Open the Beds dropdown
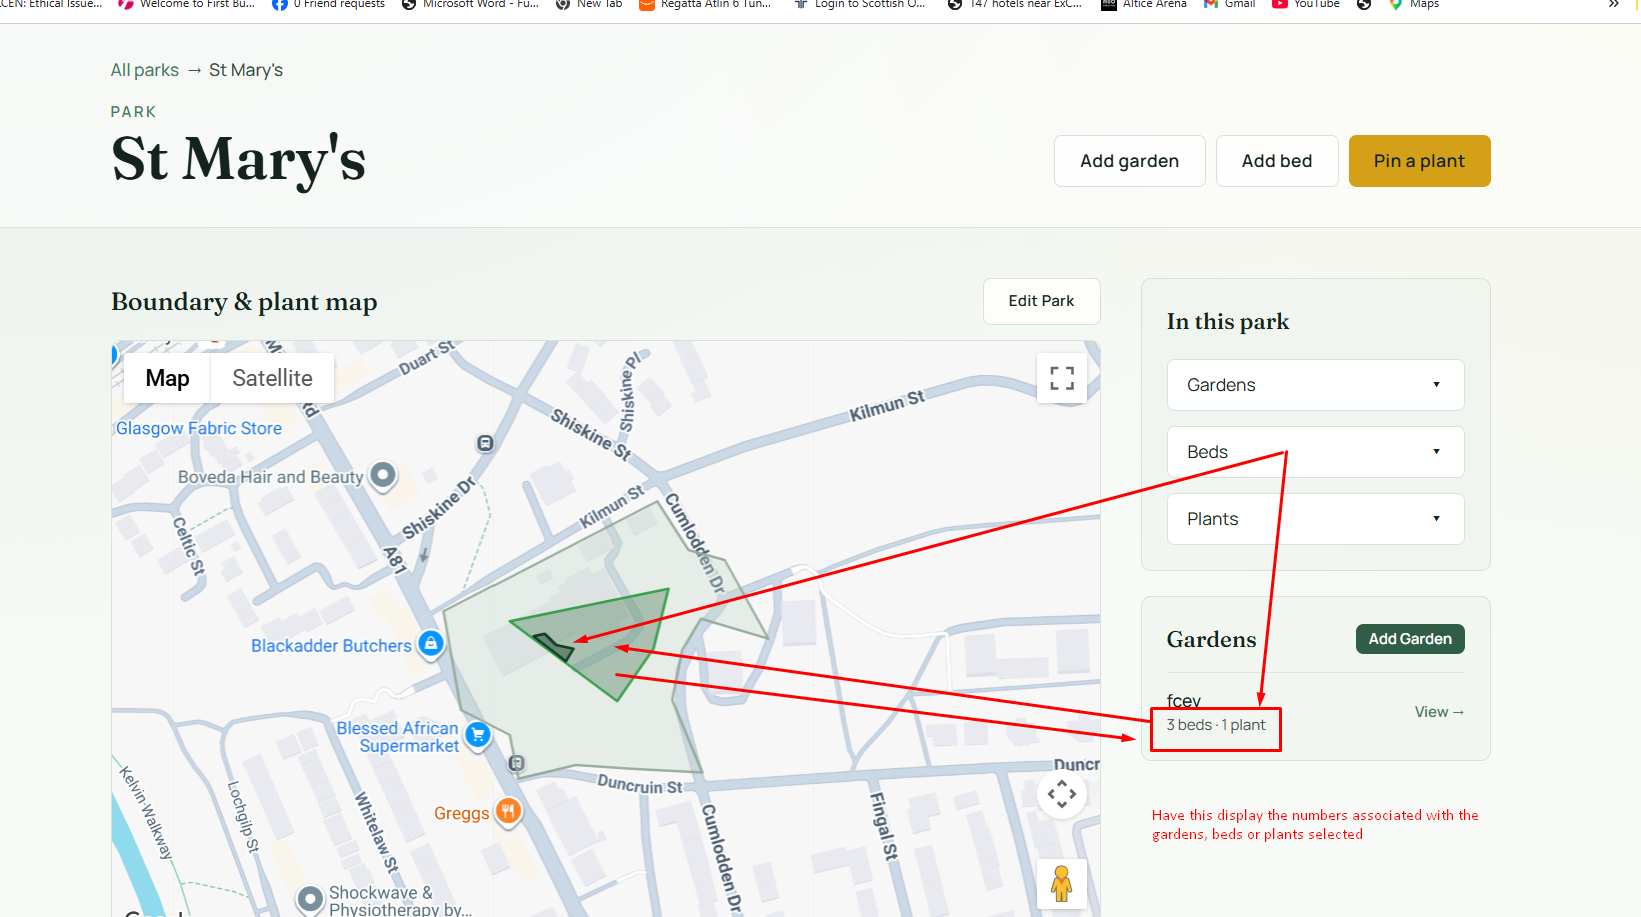This screenshot has width=1641, height=917. (1315, 452)
